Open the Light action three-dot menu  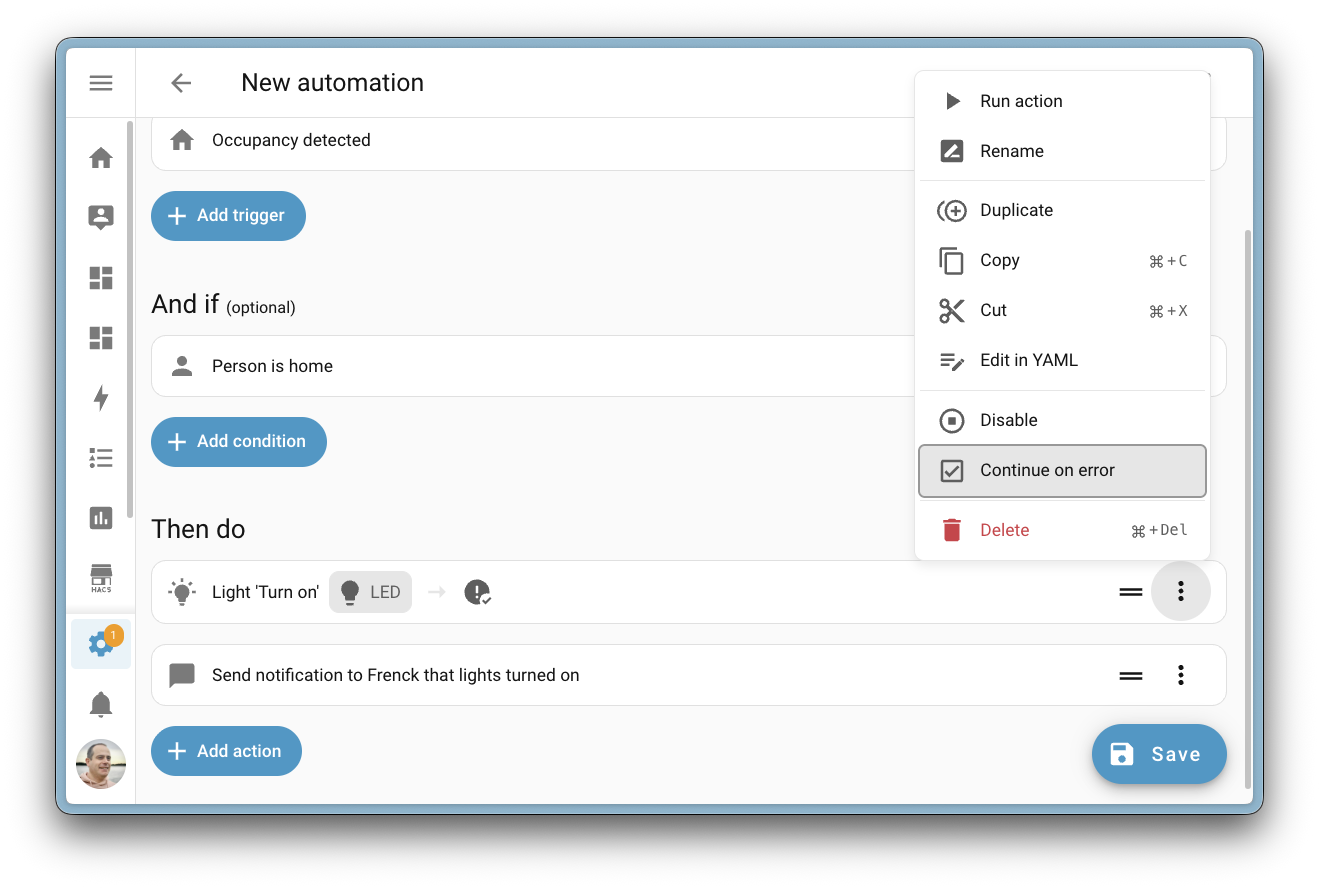click(1181, 591)
